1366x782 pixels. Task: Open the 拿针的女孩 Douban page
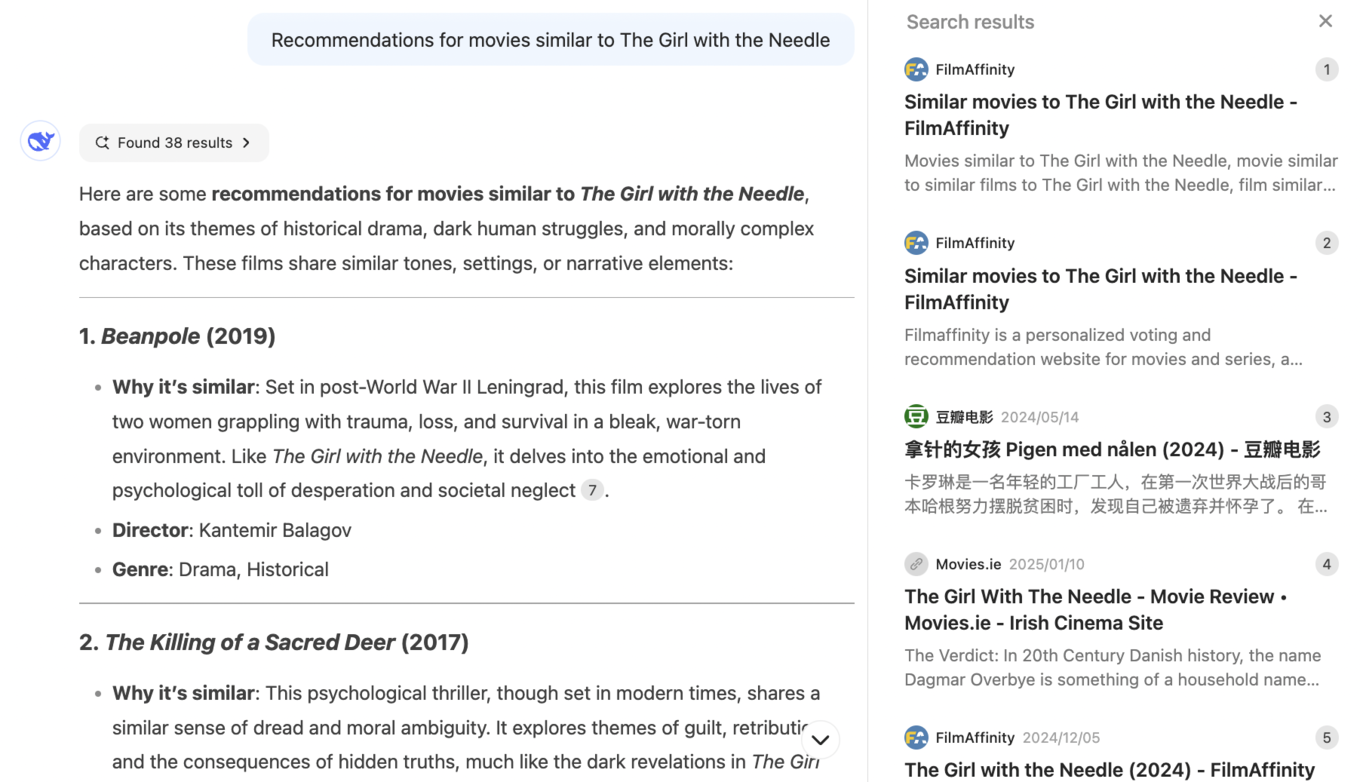click(1112, 450)
